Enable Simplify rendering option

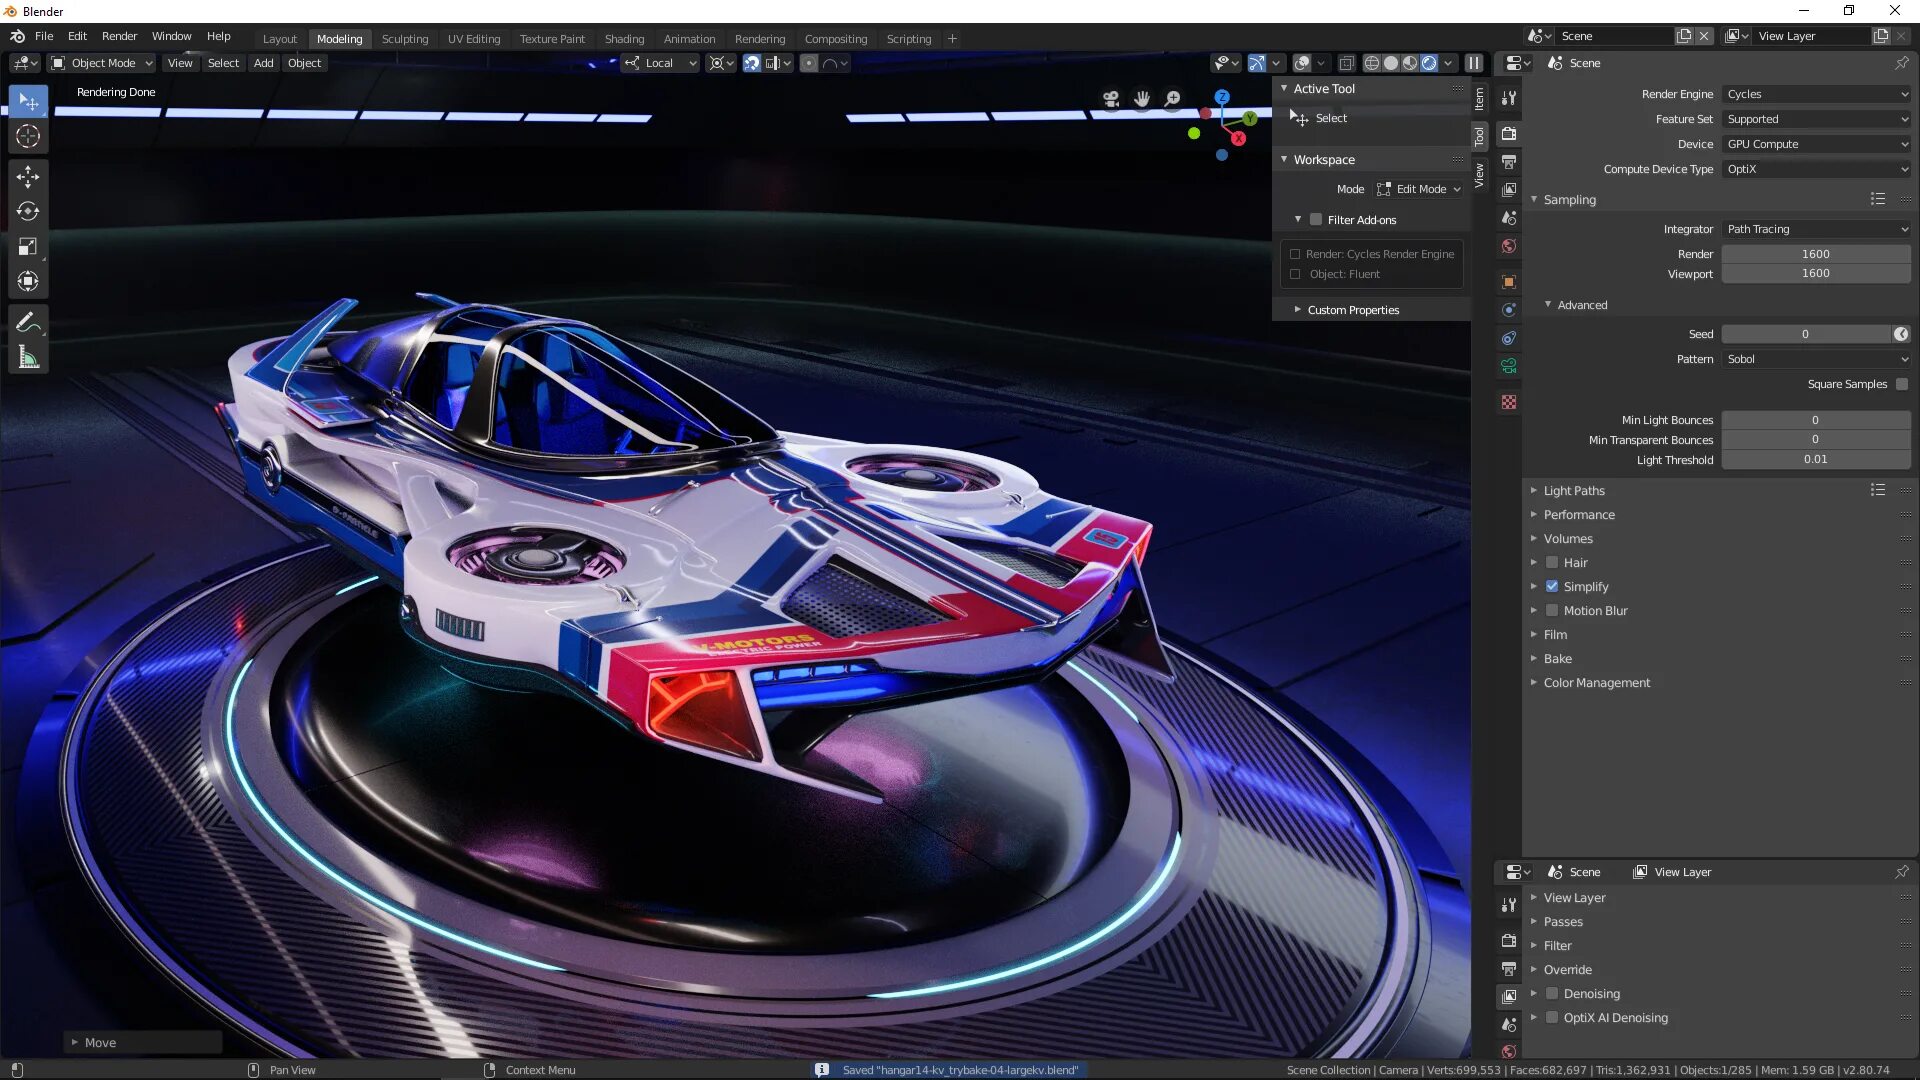tap(1553, 585)
